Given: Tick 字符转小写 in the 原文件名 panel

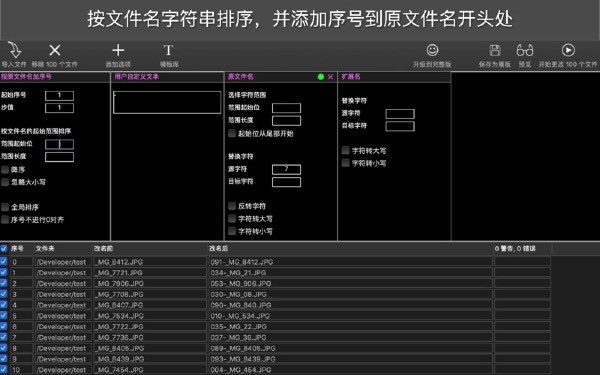Looking at the screenshot, I should (232, 231).
